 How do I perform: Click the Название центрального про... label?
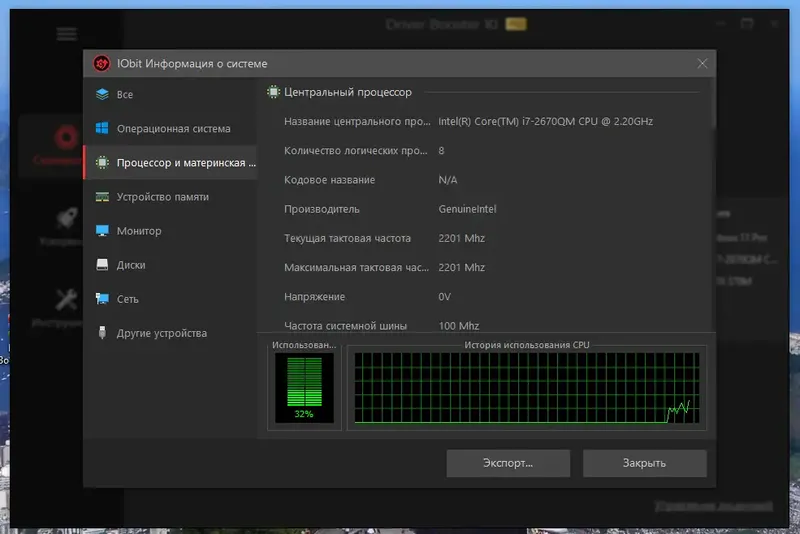coord(357,121)
